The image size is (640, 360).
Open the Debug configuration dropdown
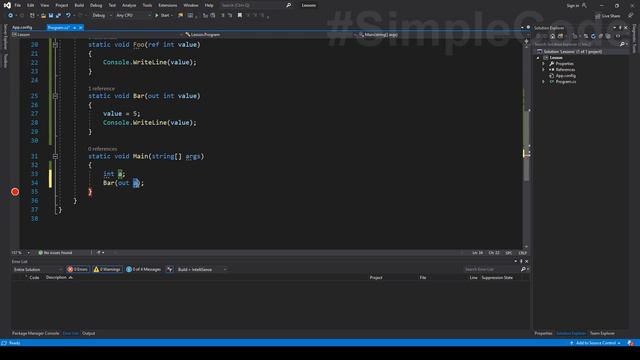pyautogui.click(x=101, y=16)
